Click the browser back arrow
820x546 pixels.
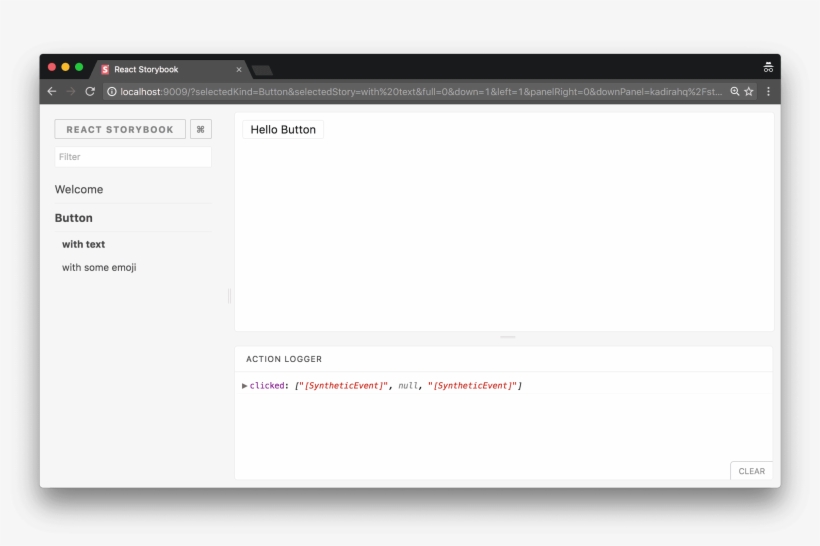tap(52, 92)
